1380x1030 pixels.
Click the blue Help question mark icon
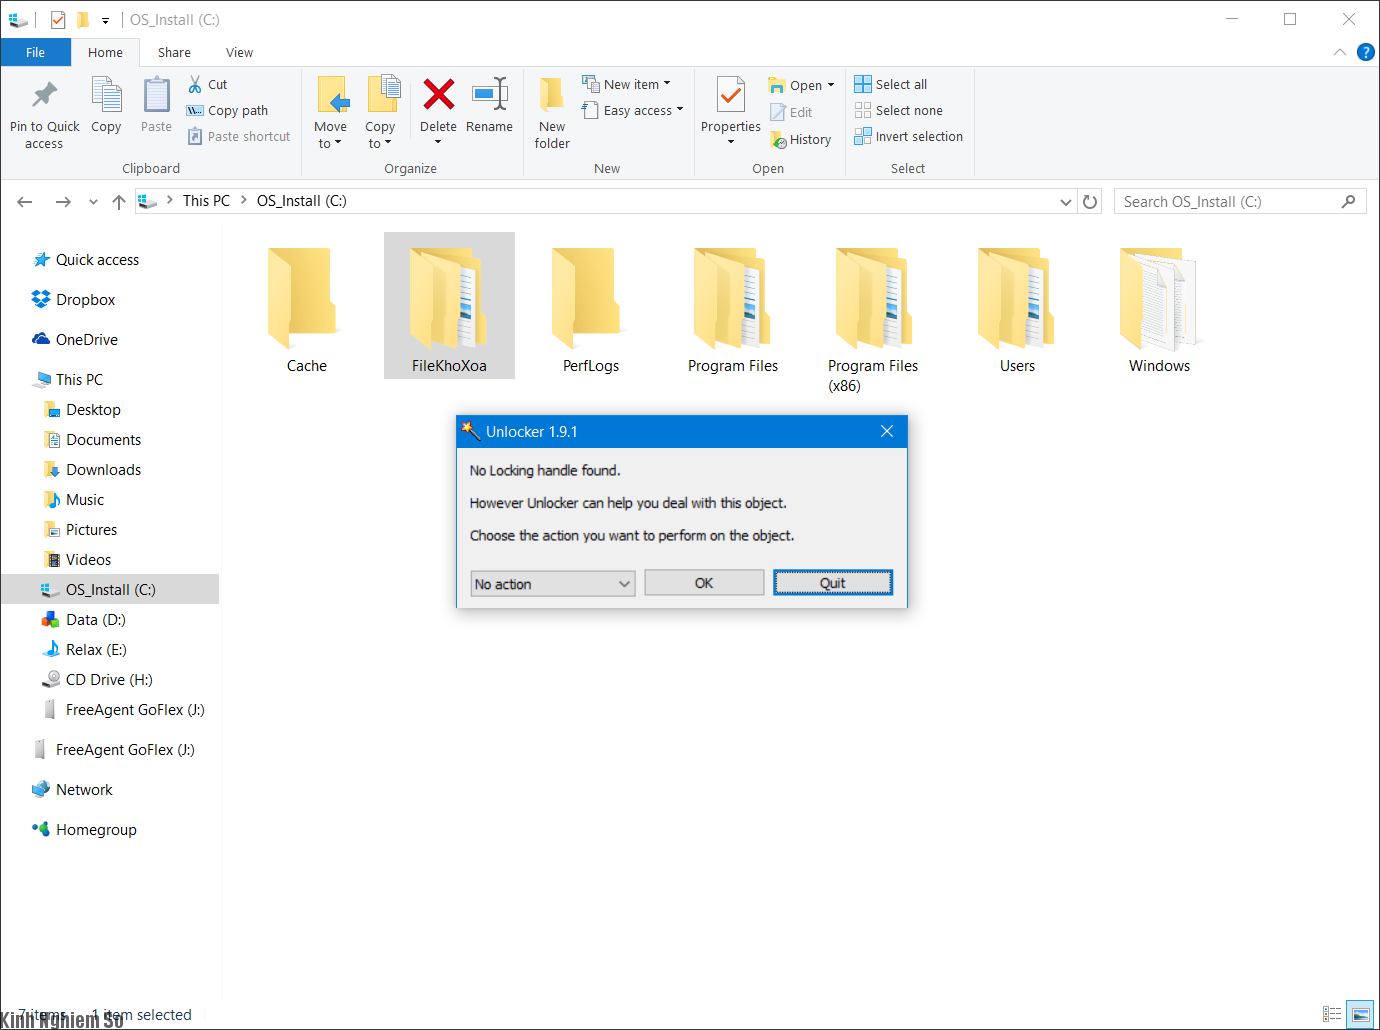[x=1365, y=52]
